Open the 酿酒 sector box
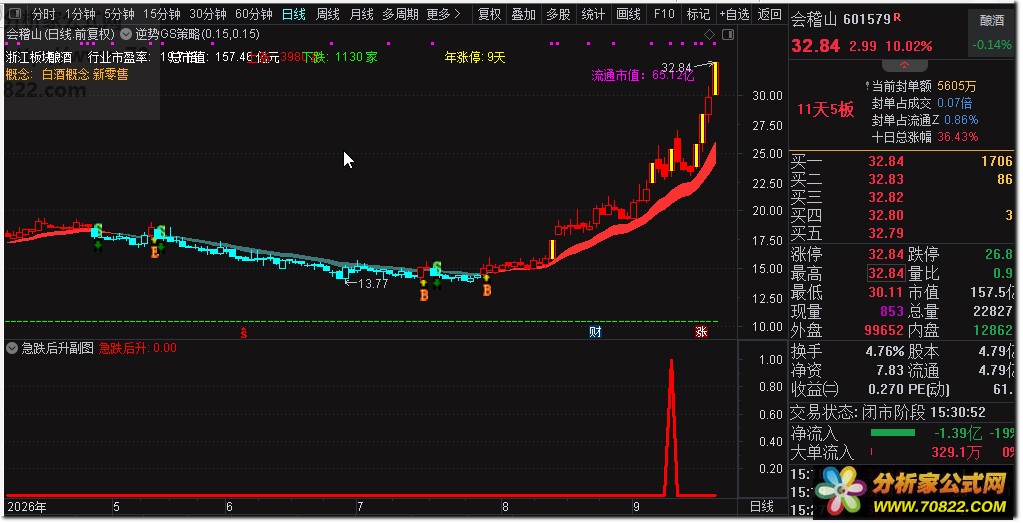1023x523 pixels. click(x=992, y=20)
